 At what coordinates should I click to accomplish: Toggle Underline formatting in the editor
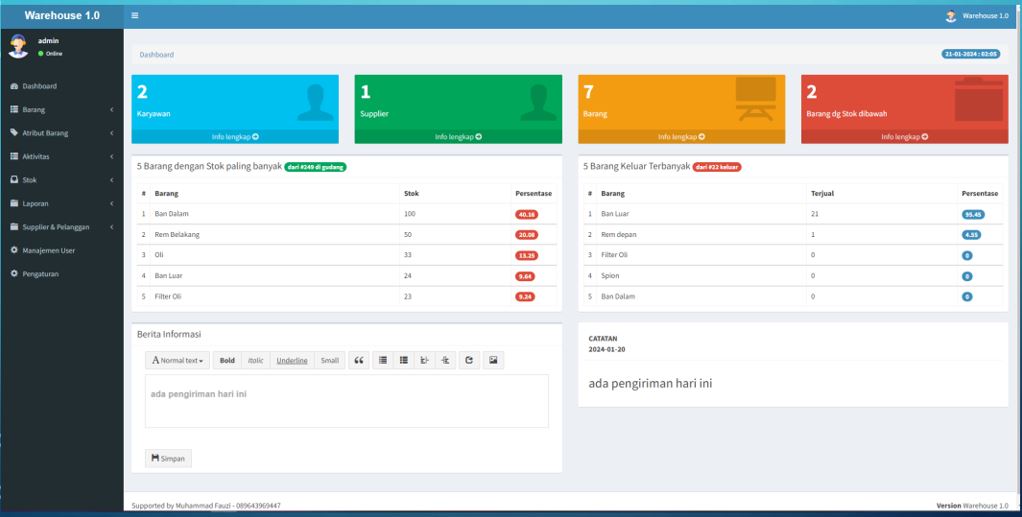pyautogui.click(x=292, y=360)
